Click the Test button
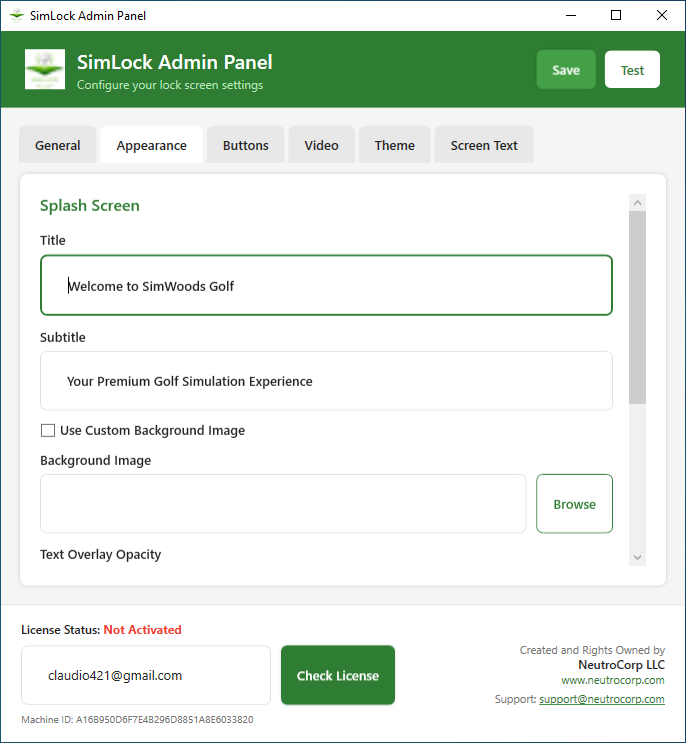 [x=632, y=70]
